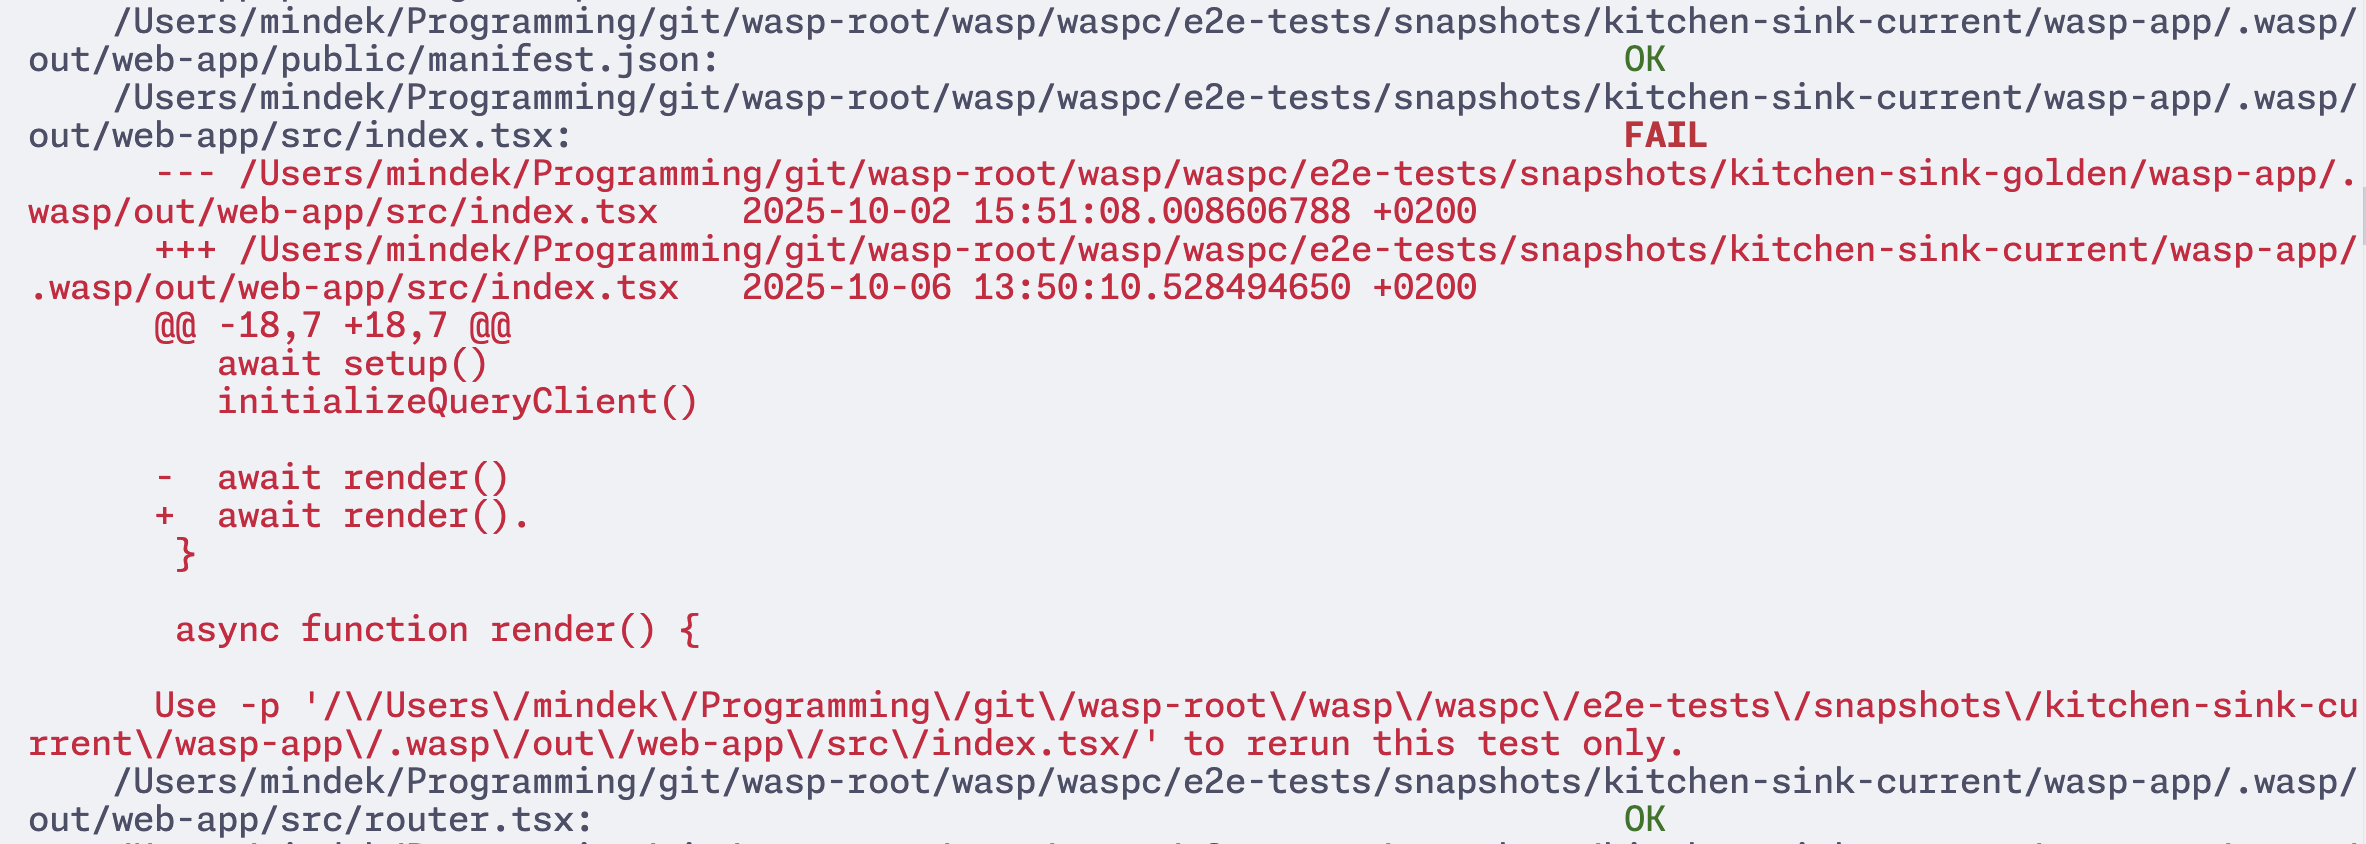2366x844 pixels.
Task: Click the lone closing brace in diff
Action: tap(185, 554)
